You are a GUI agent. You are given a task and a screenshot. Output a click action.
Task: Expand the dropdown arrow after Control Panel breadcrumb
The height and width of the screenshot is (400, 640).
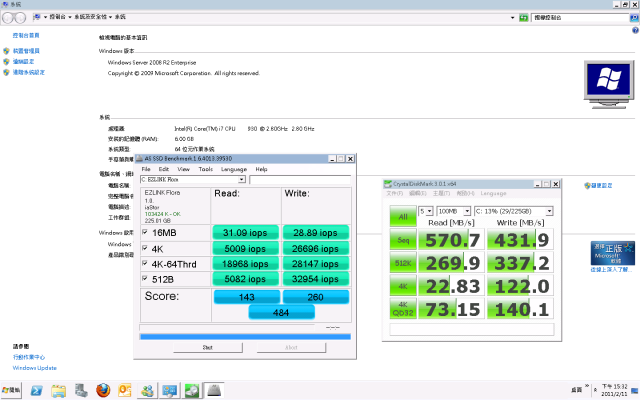click(x=69, y=17)
